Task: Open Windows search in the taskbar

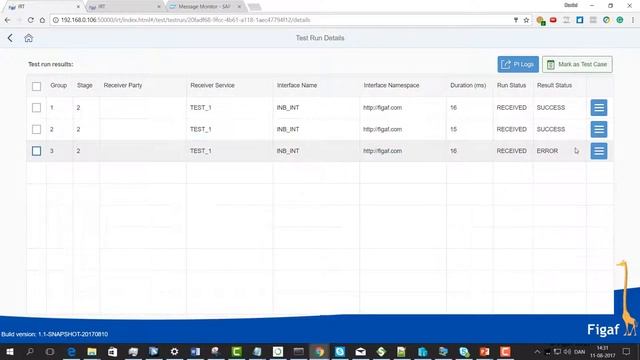Action: [x=30, y=351]
